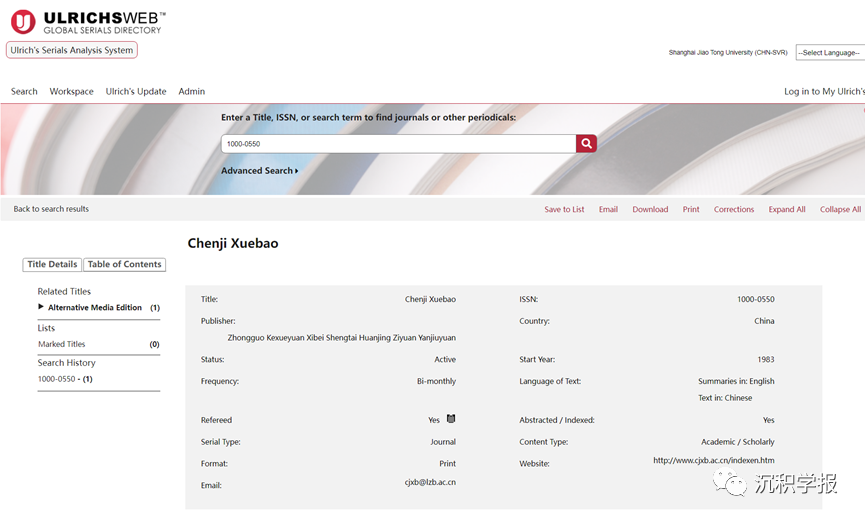This screenshot has height=521, width=865.
Task: Click the Save to List link
Action: [x=564, y=209]
